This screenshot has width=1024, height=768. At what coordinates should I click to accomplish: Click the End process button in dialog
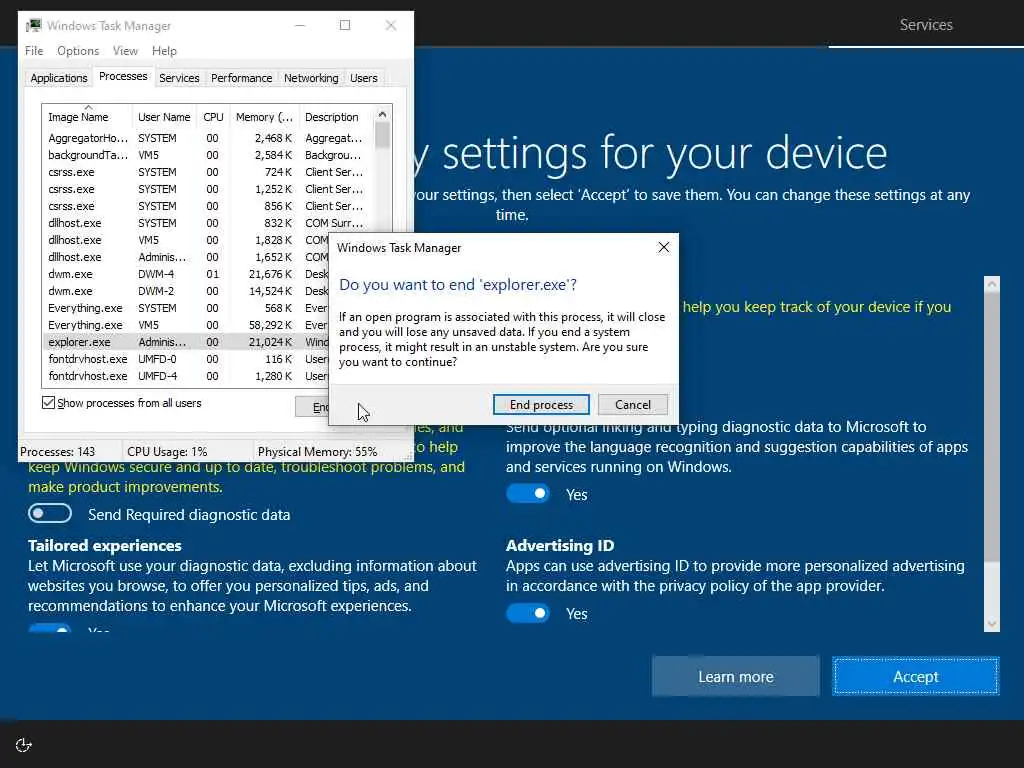click(541, 405)
